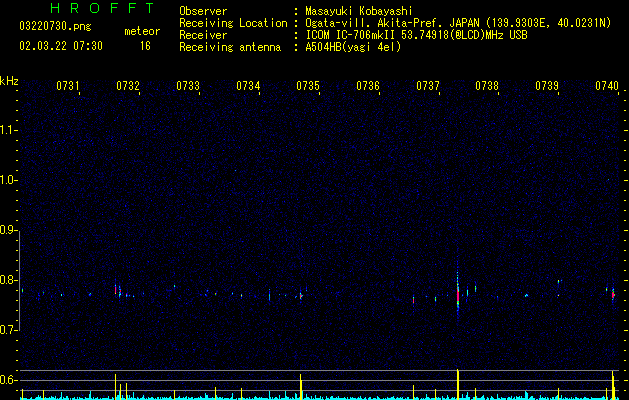Click the 0.6 kHz axis label
The image size is (629, 400).
tap(8, 380)
